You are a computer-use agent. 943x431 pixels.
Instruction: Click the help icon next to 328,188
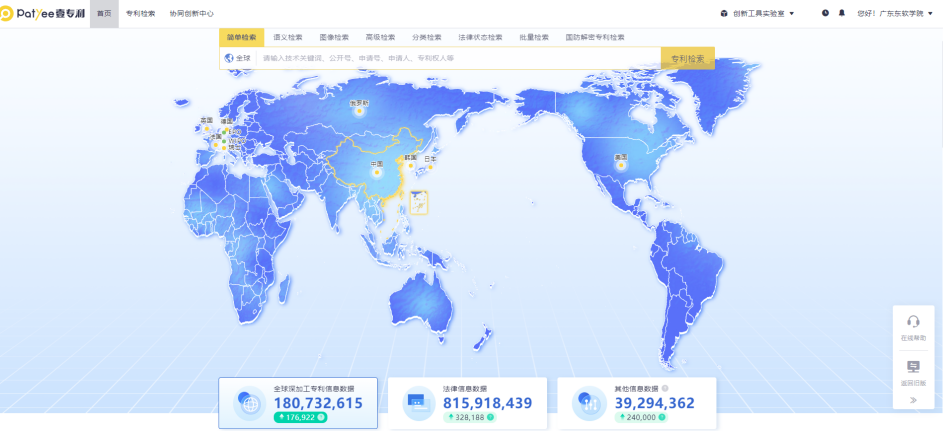491,417
